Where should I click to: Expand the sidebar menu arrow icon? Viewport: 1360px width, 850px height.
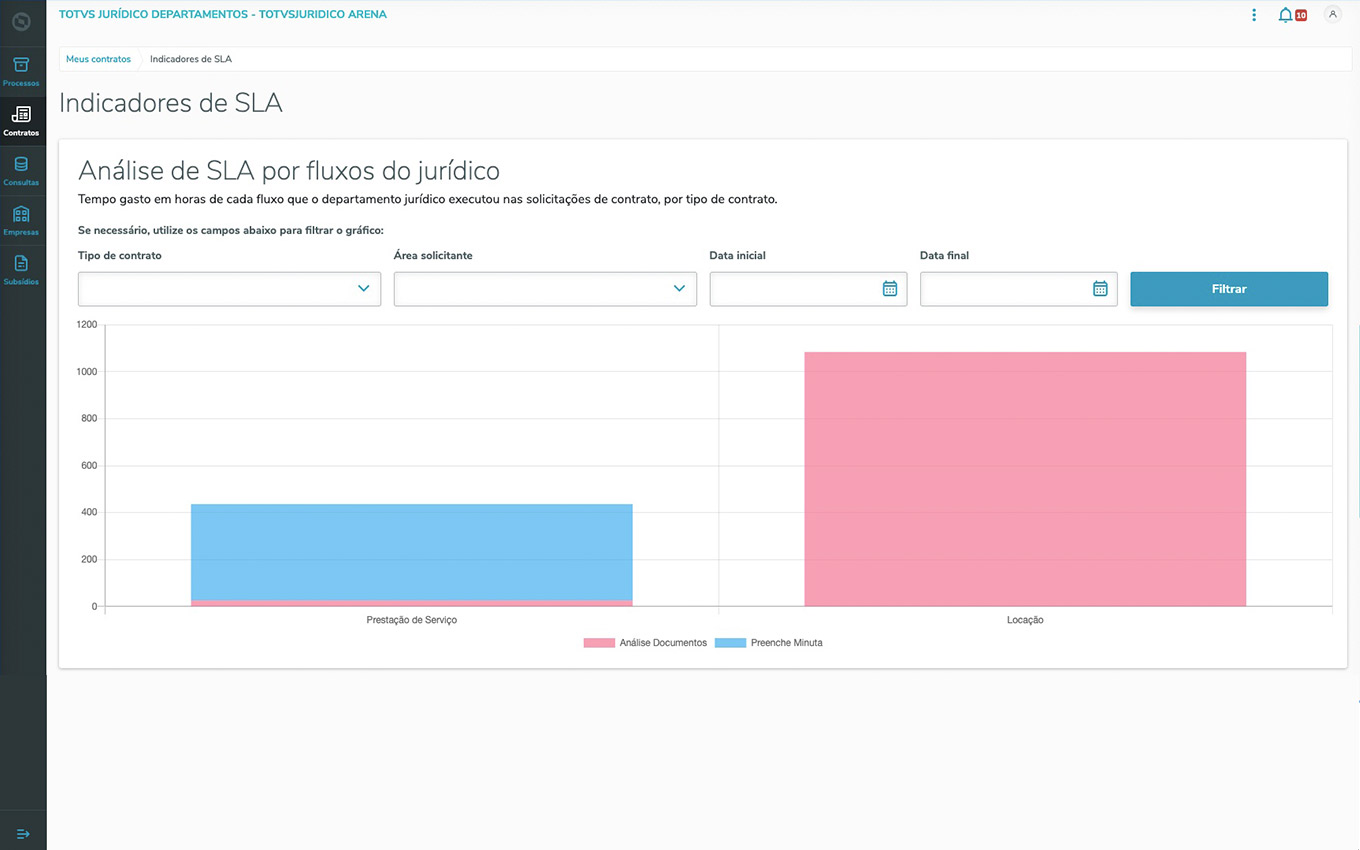[x=23, y=833]
